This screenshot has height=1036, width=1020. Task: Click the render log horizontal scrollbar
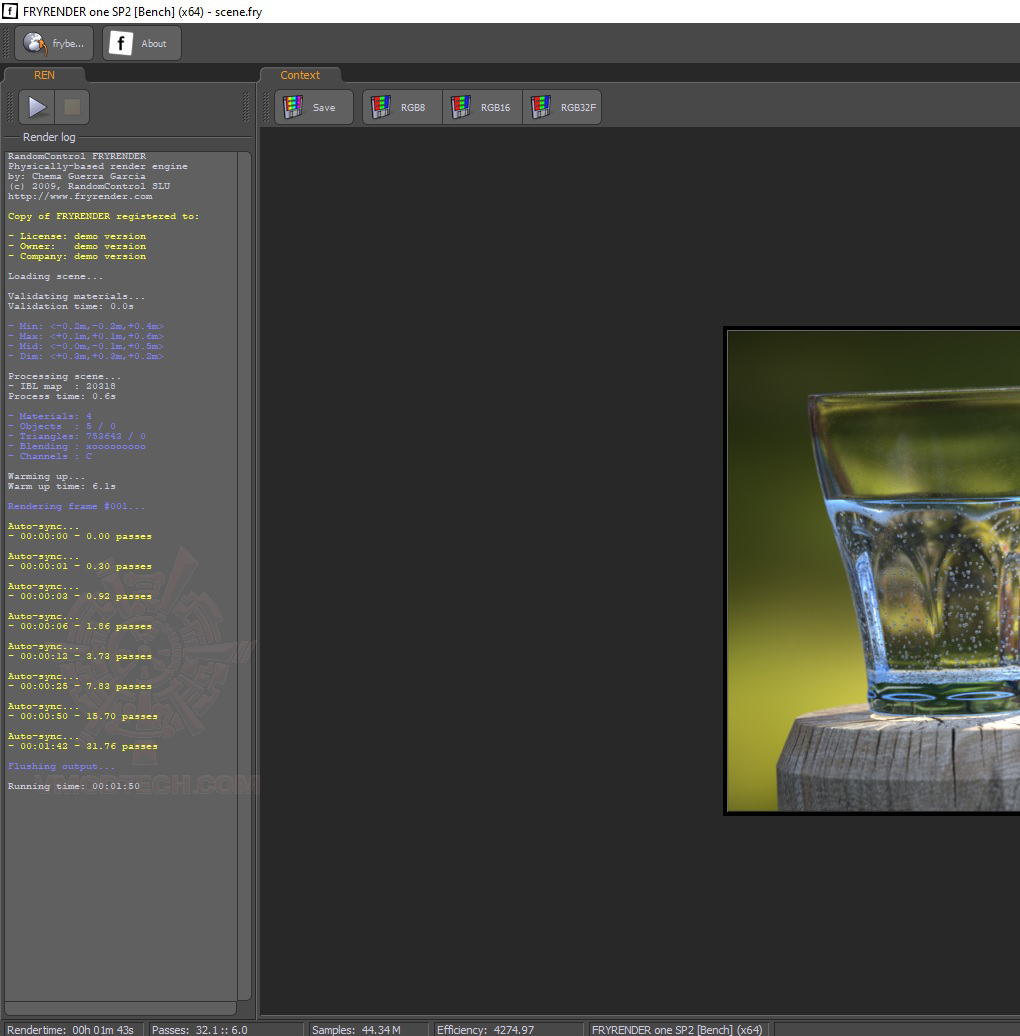pyautogui.click(x=121, y=1008)
